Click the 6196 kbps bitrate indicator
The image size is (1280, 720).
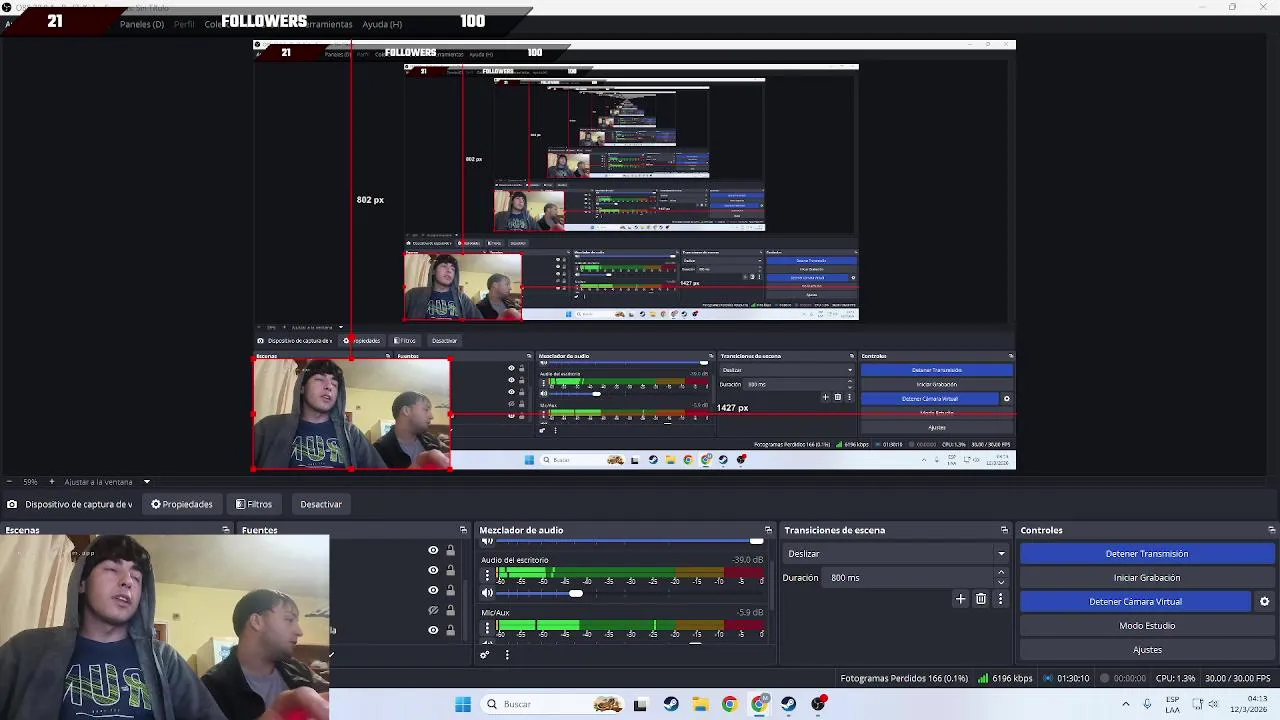pos(1005,678)
